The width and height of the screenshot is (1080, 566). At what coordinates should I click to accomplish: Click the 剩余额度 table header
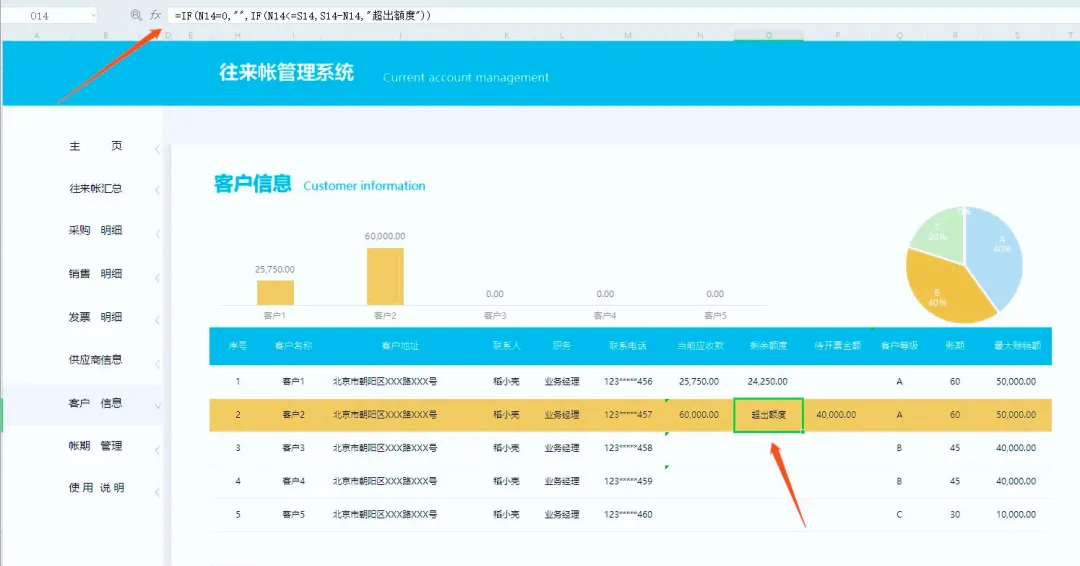click(769, 346)
